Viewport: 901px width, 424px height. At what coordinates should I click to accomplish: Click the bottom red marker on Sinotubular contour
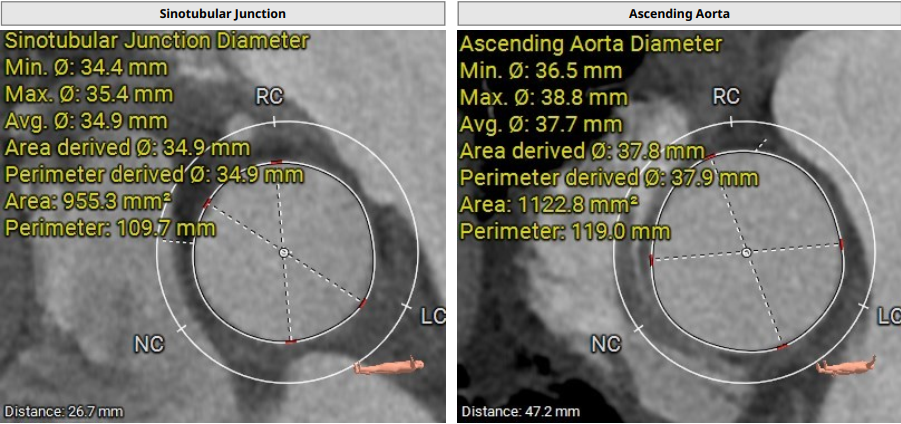[x=290, y=342]
